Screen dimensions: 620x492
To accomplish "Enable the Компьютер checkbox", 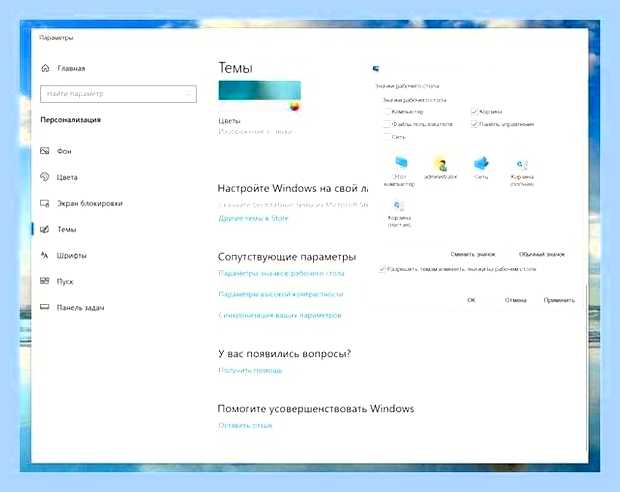I will (x=388, y=112).
